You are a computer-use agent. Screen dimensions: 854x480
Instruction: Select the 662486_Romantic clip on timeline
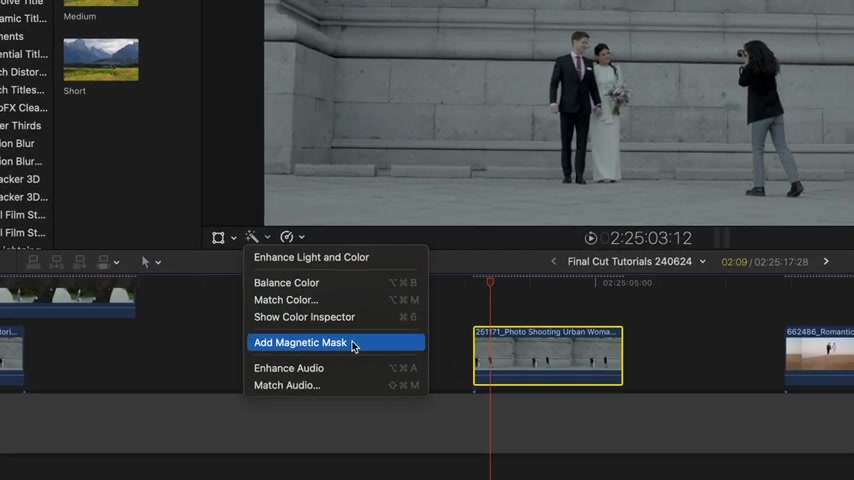(x=820, y=356)
